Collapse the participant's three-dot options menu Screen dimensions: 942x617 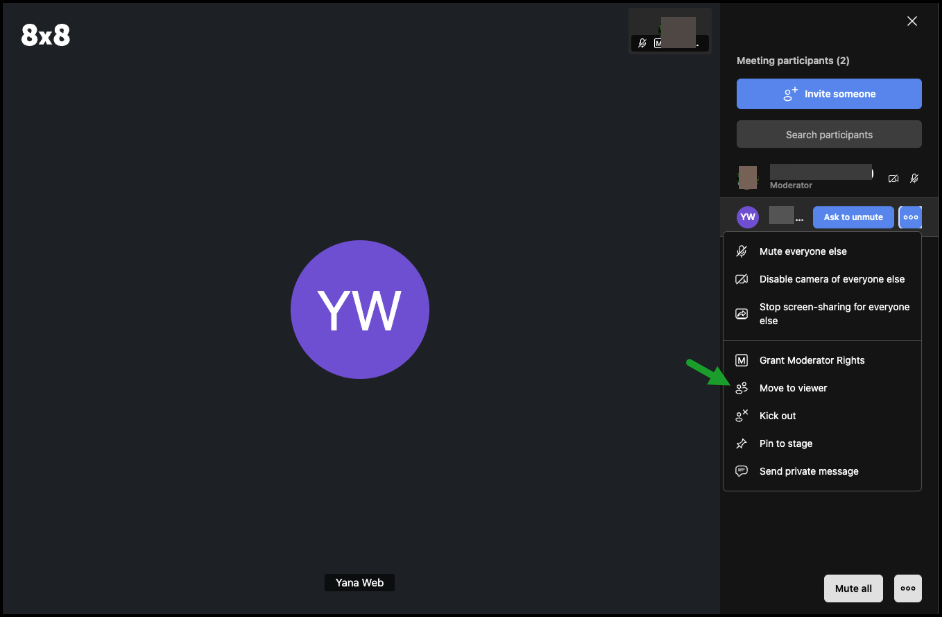pos(910,217)
